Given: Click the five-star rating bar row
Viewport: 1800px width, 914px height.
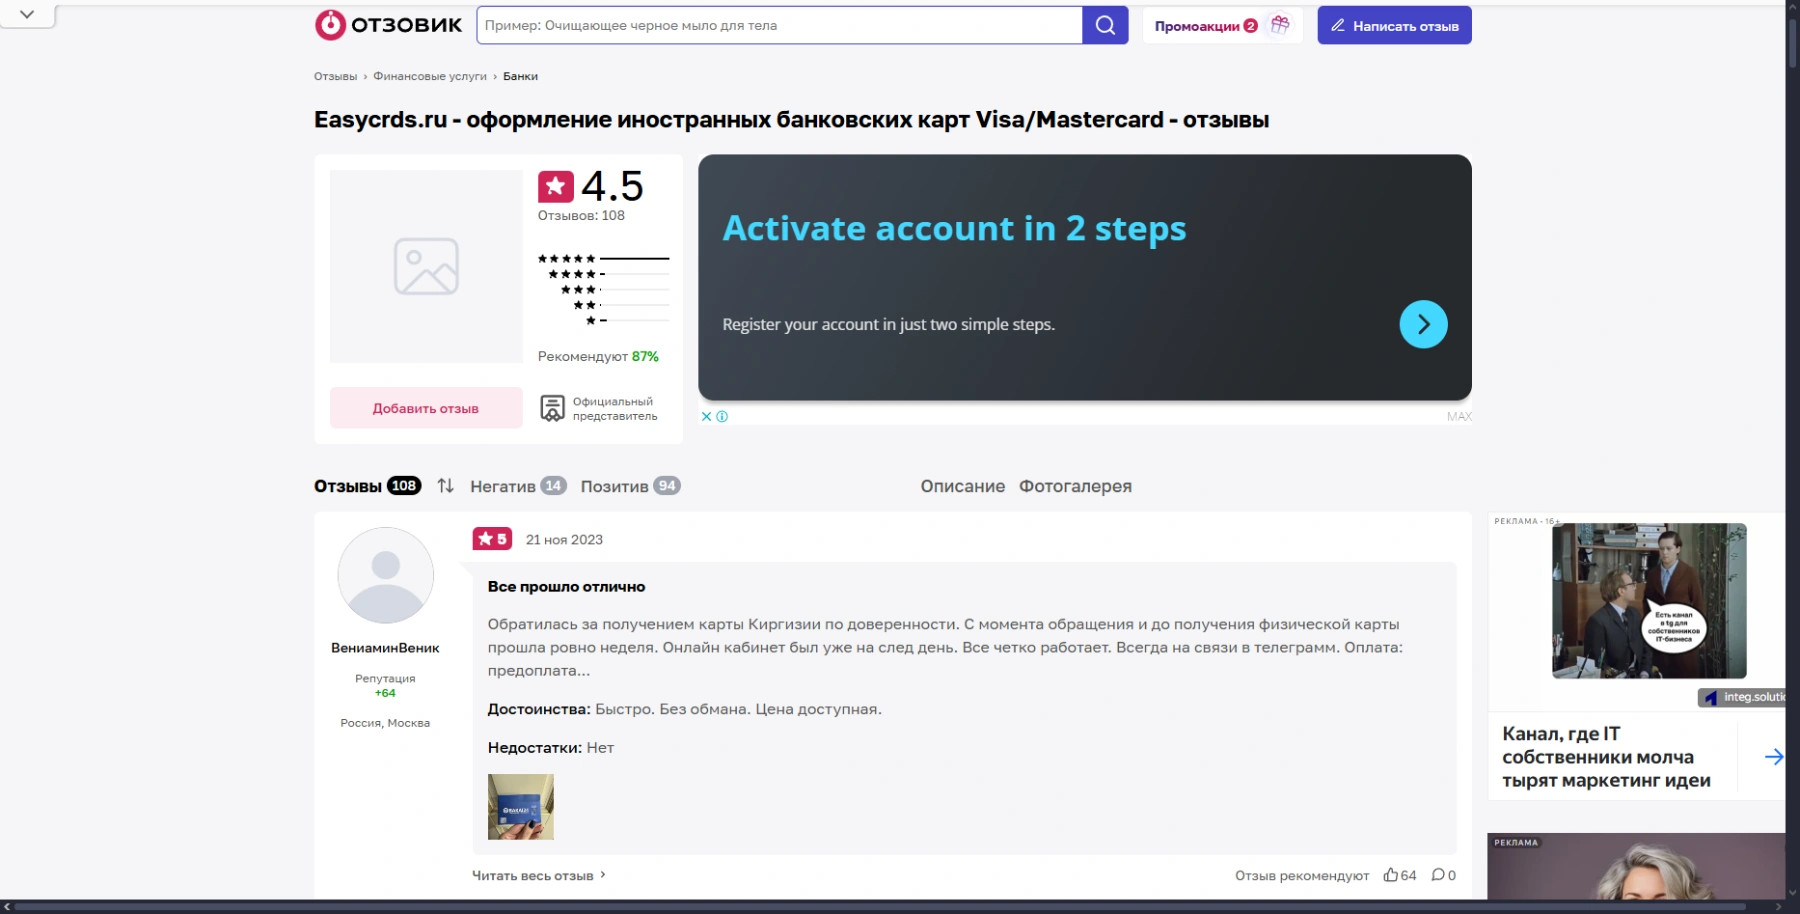Looking at the screenshot, I should pos(603,259).
